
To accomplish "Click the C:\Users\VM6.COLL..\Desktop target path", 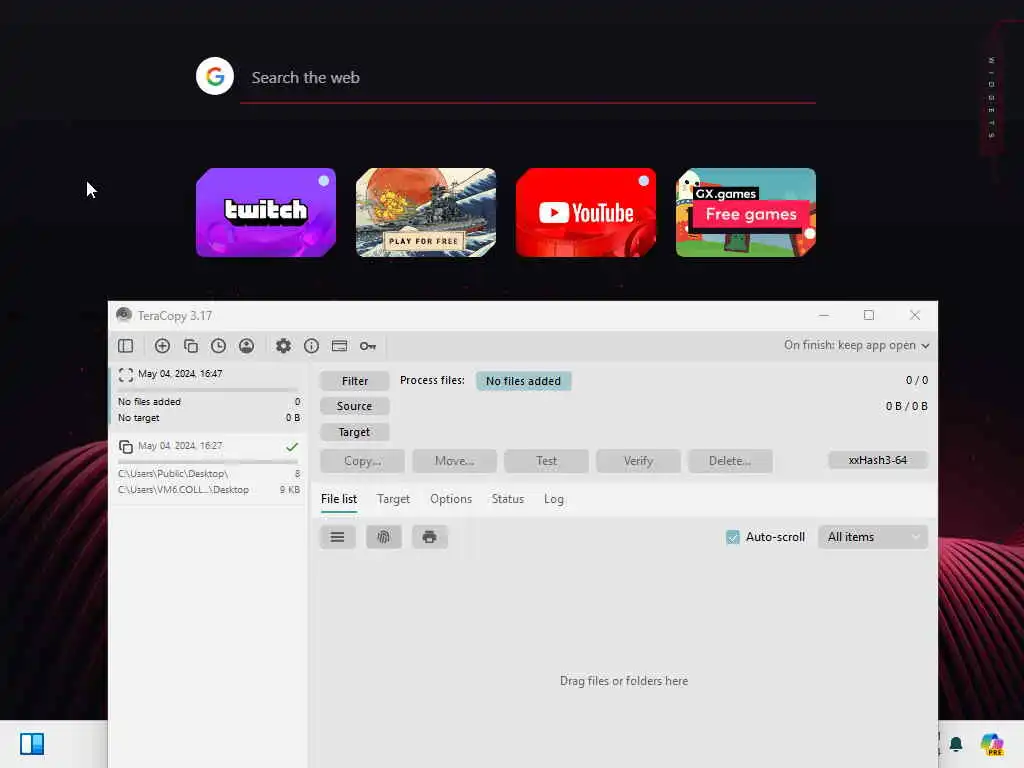I will coord(184,490).
